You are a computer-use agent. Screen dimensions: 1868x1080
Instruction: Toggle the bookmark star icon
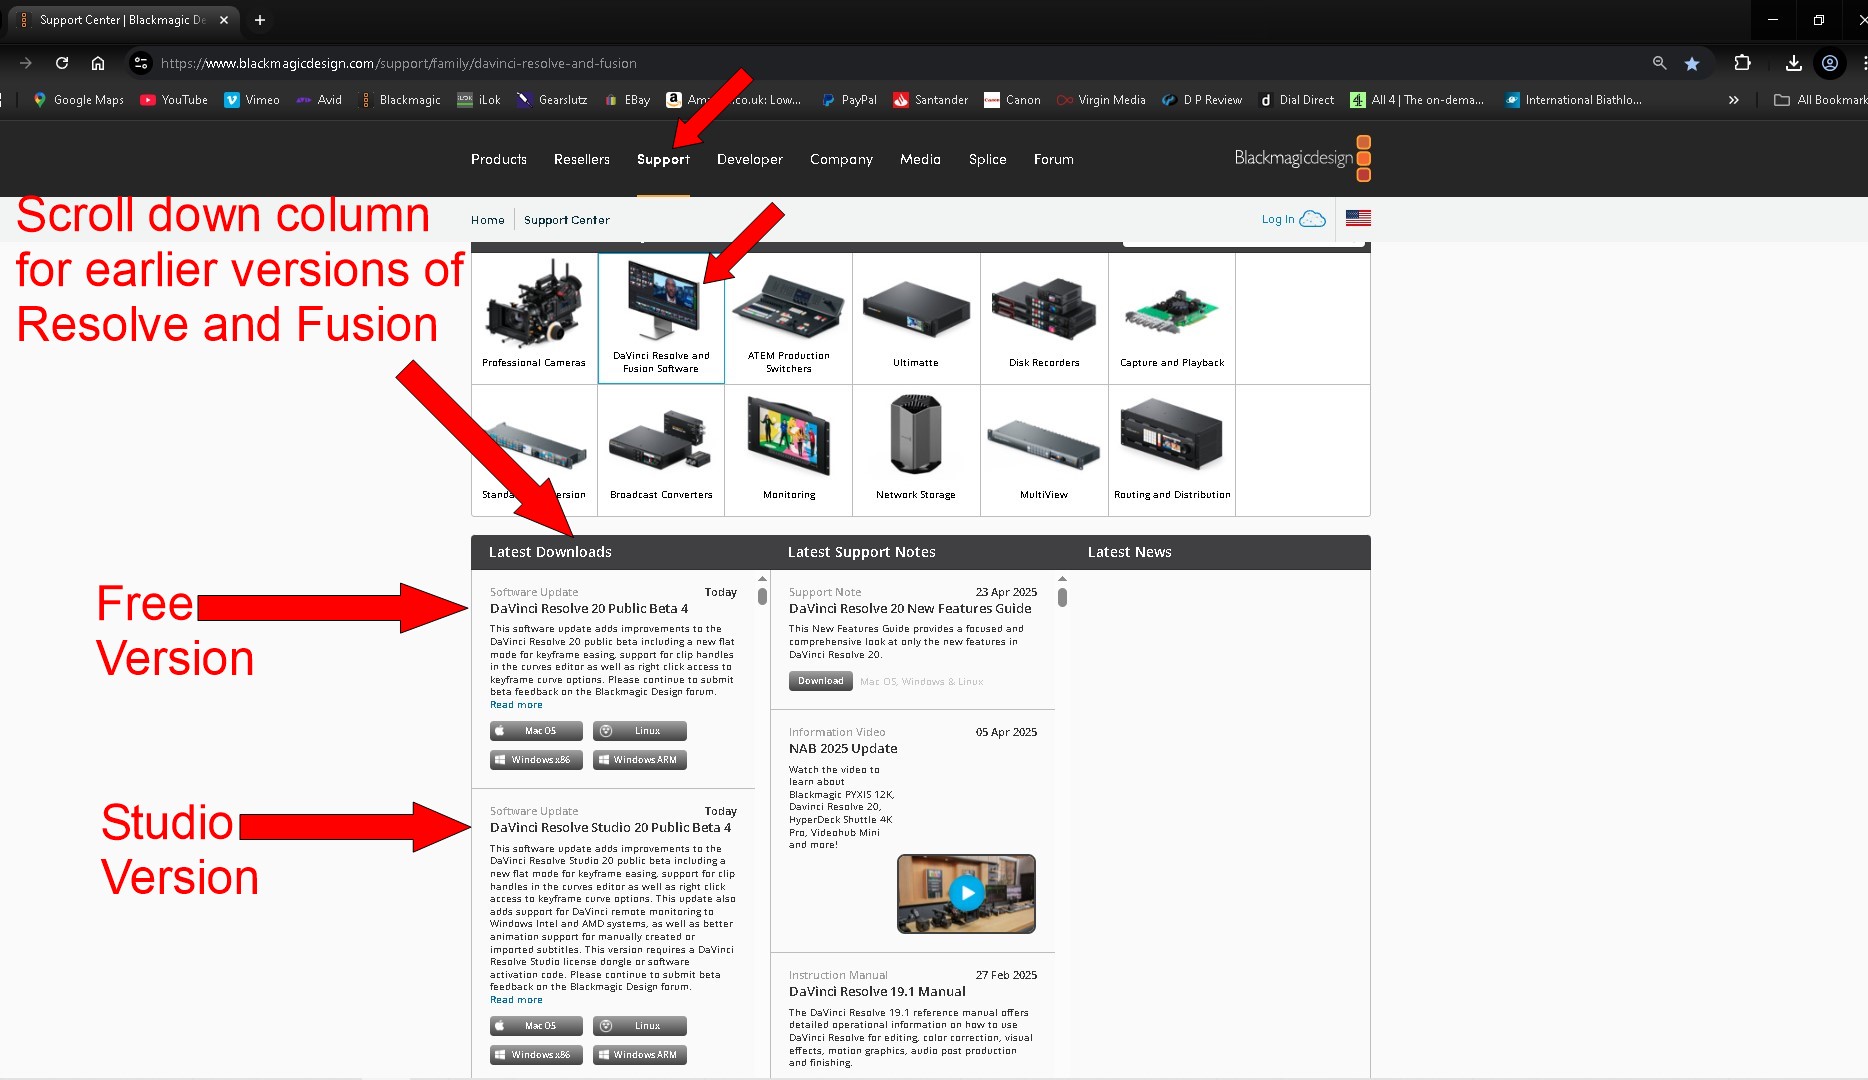pyautogui.click(x=1692, y=63)
